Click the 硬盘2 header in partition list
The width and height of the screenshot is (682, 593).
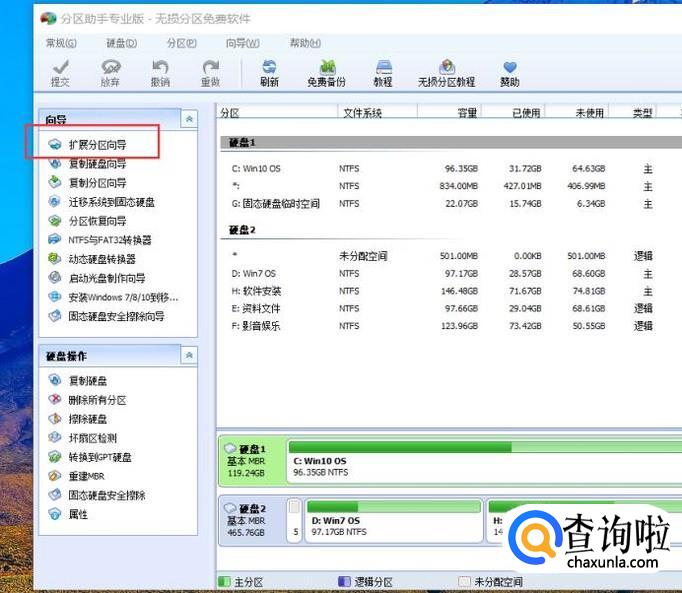[242, 230]
